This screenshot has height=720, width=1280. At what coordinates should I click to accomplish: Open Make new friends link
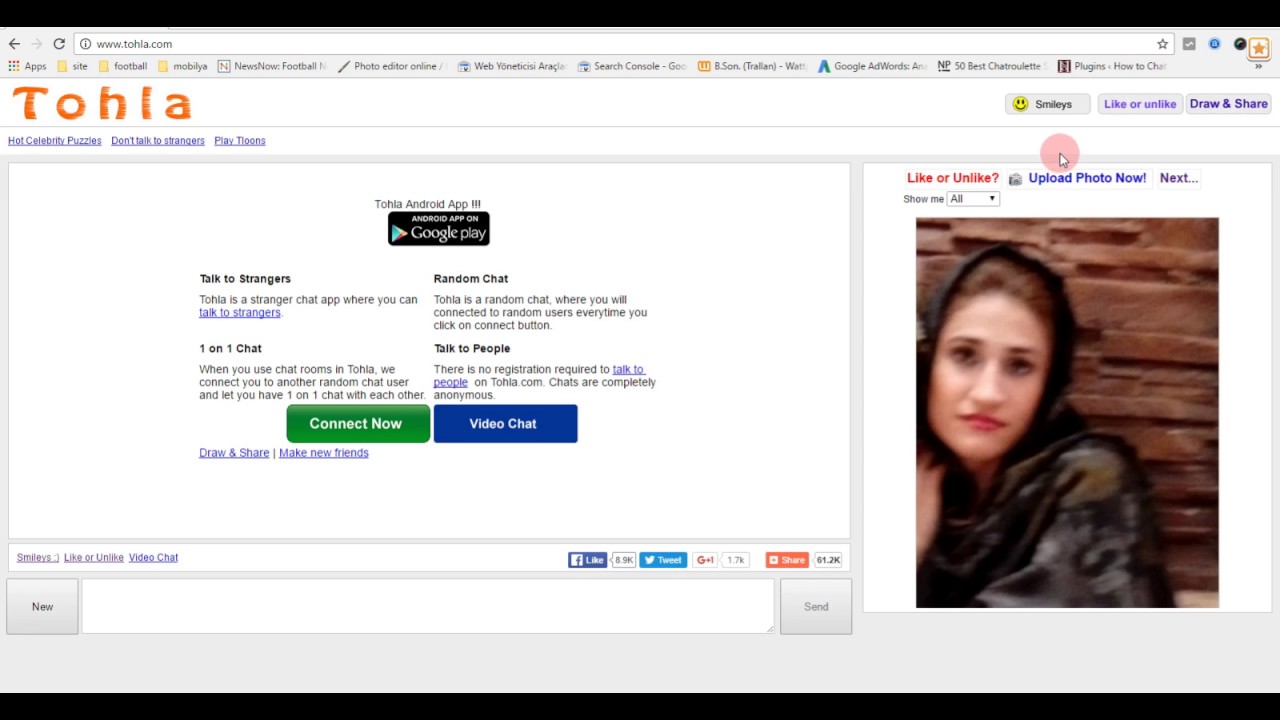click(x=324, y=453)
